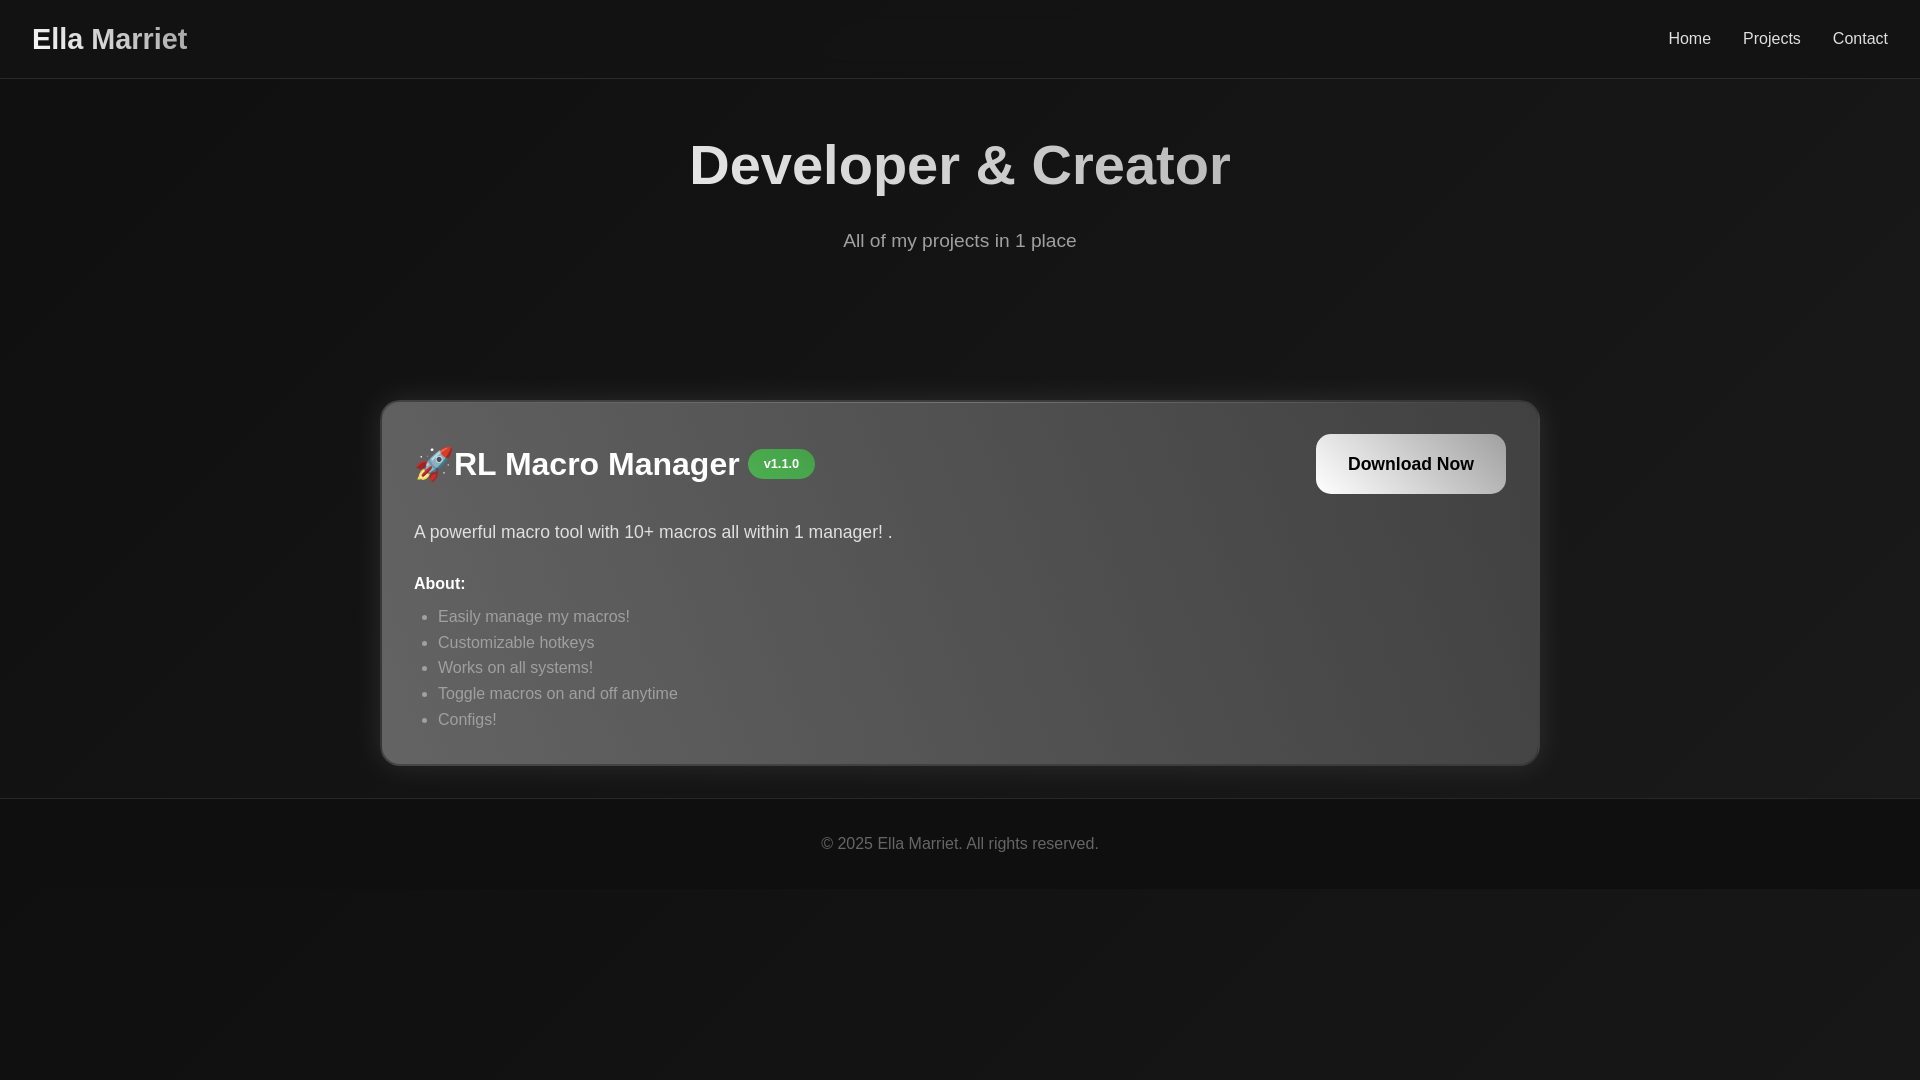Click the v1.1.0 version badge
The image size is (1920, 1080).
(x=781, y=464)
